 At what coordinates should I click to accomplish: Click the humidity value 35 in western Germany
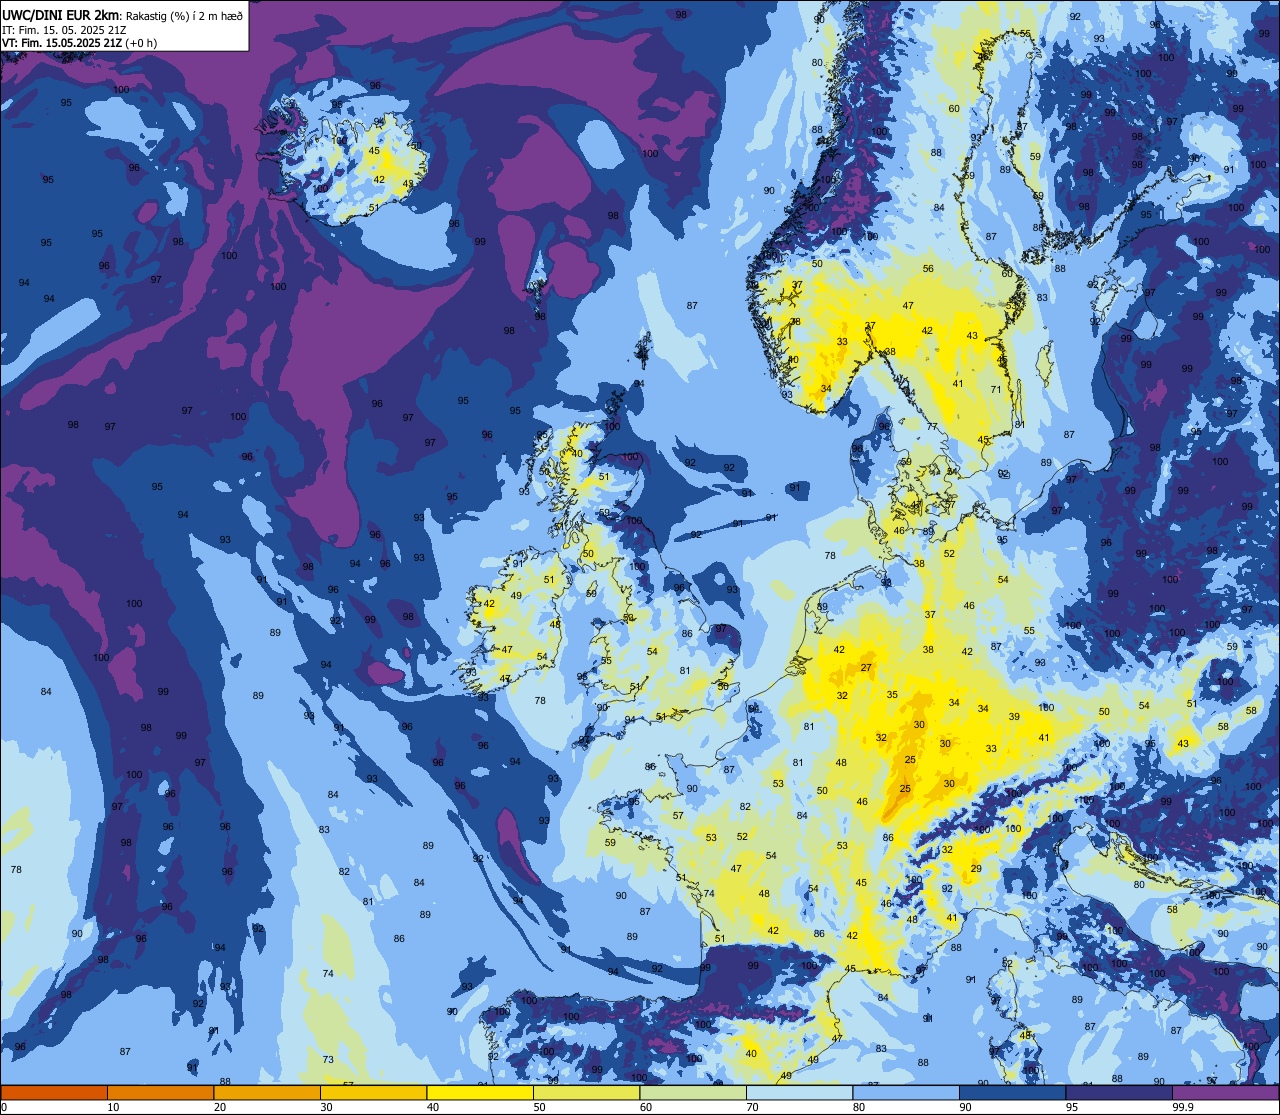(892, 694)
